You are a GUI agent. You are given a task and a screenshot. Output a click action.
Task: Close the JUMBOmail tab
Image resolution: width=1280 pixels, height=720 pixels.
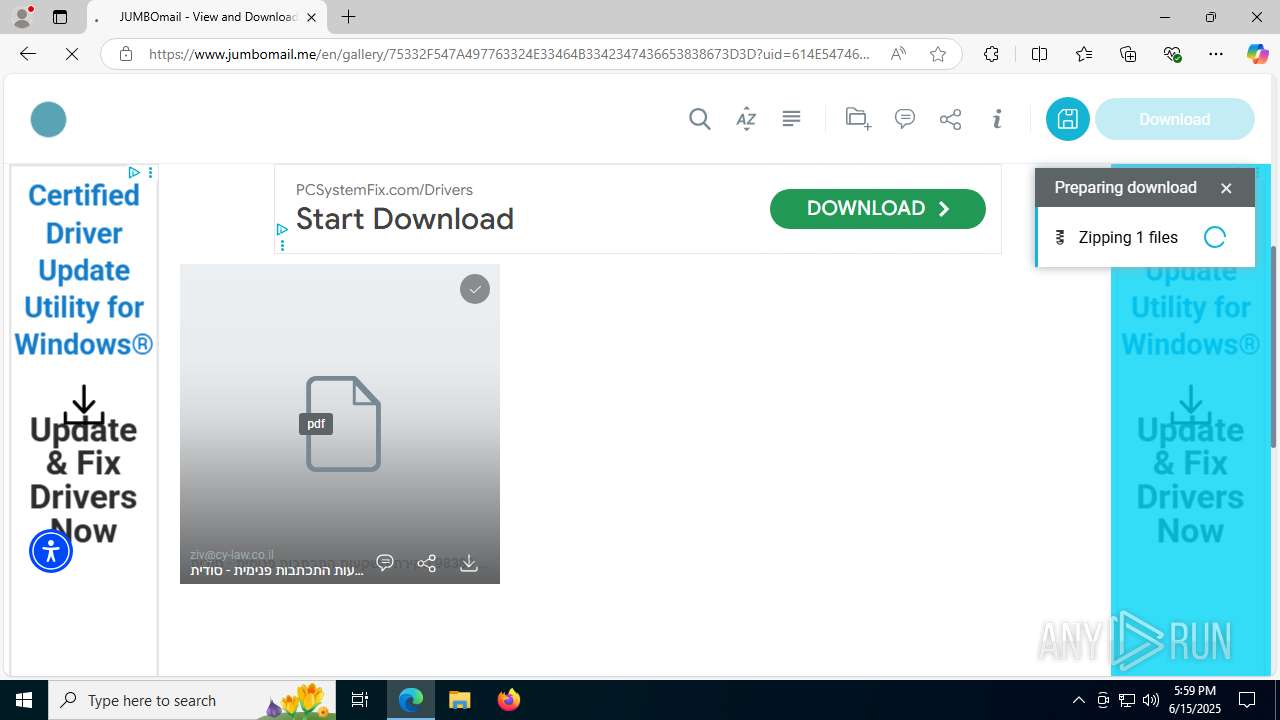(x=311, y=17)
